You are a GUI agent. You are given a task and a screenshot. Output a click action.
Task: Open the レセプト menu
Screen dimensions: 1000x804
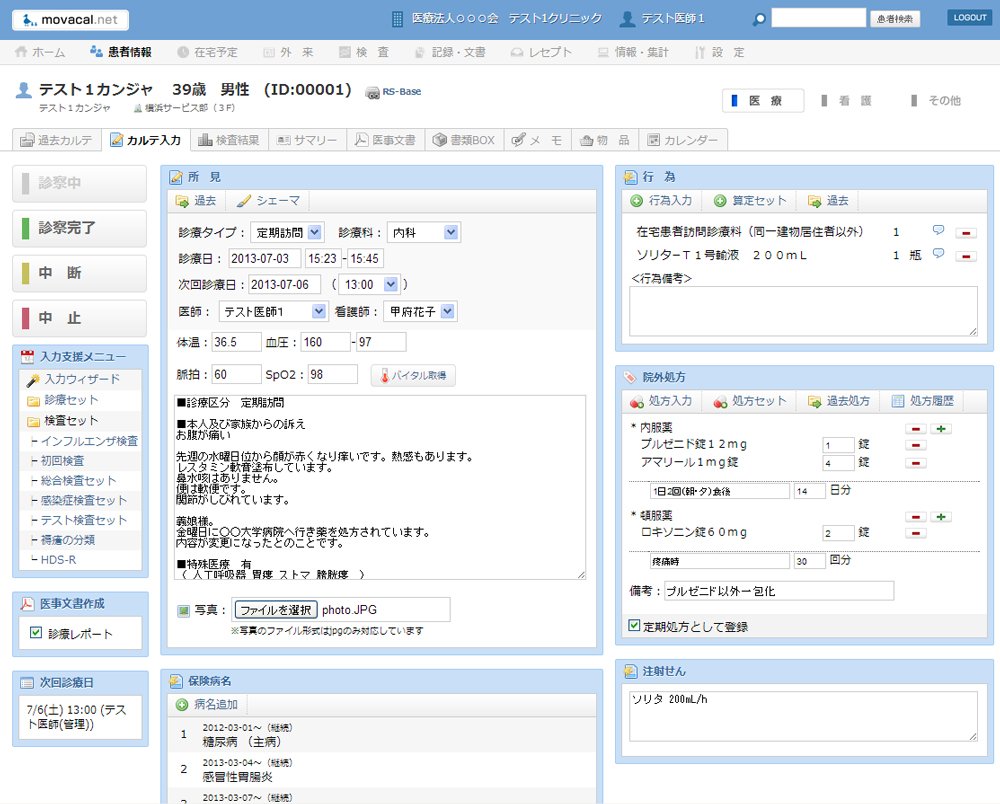tap(541, 52)
